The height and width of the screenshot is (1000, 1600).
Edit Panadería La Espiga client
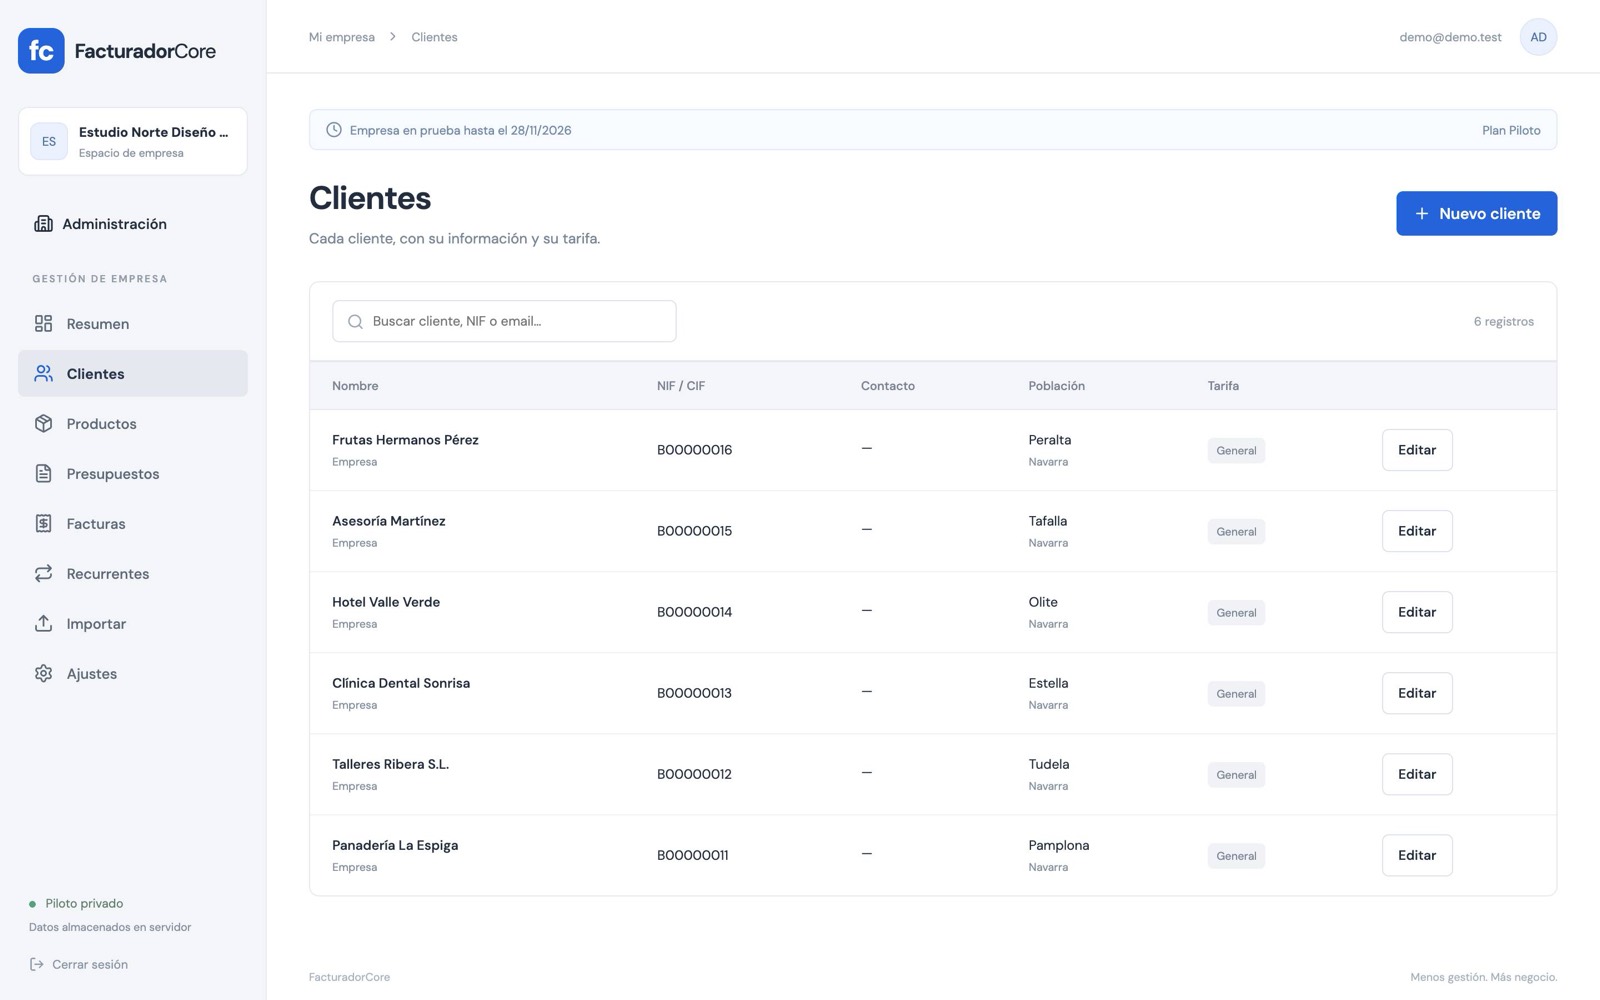[x=1416, y=855]
